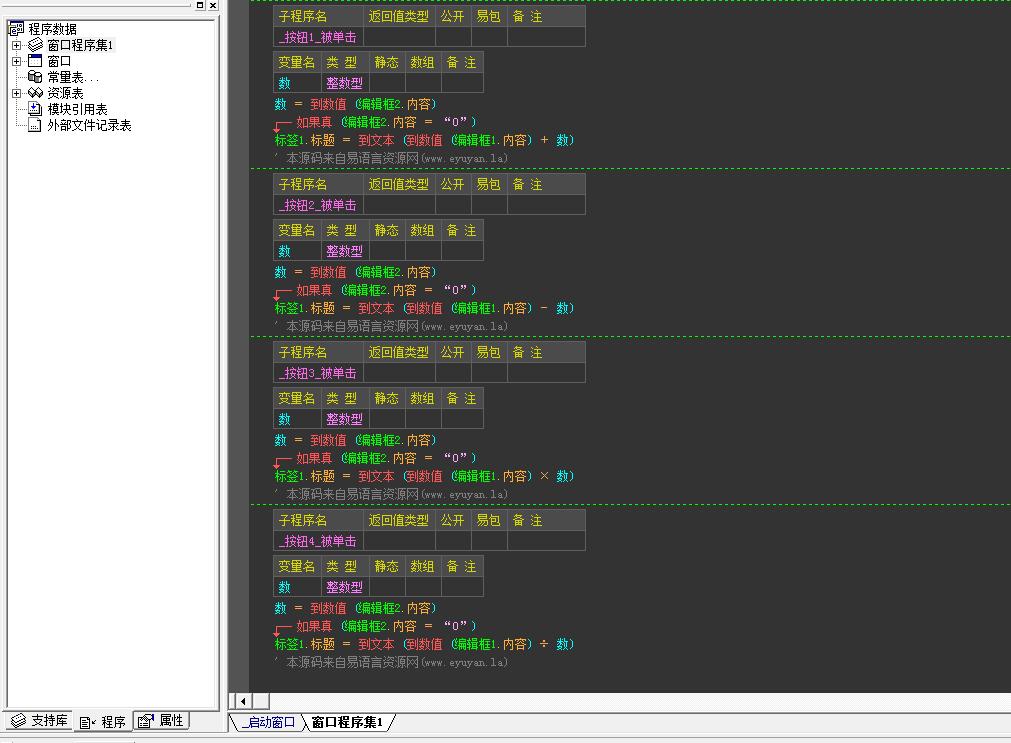This screenshot has width=1011, height=743.
Task: Click the 如果真 line in _按钮2_被单击
Action: 386,290
